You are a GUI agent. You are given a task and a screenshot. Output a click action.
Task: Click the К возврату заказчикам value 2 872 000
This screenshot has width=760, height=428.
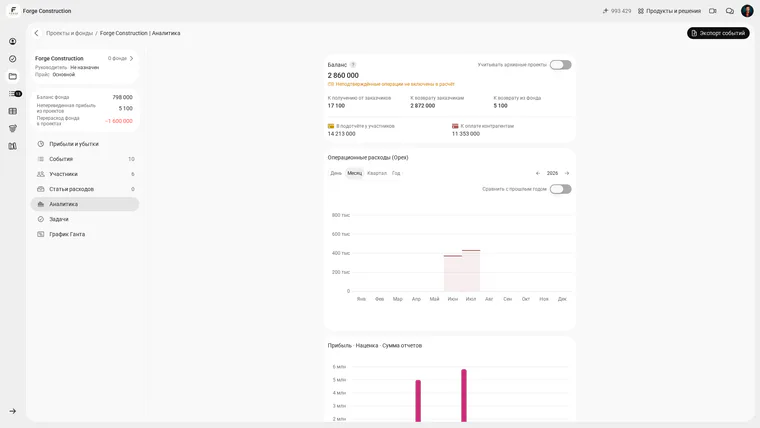(x=423, y=106)
